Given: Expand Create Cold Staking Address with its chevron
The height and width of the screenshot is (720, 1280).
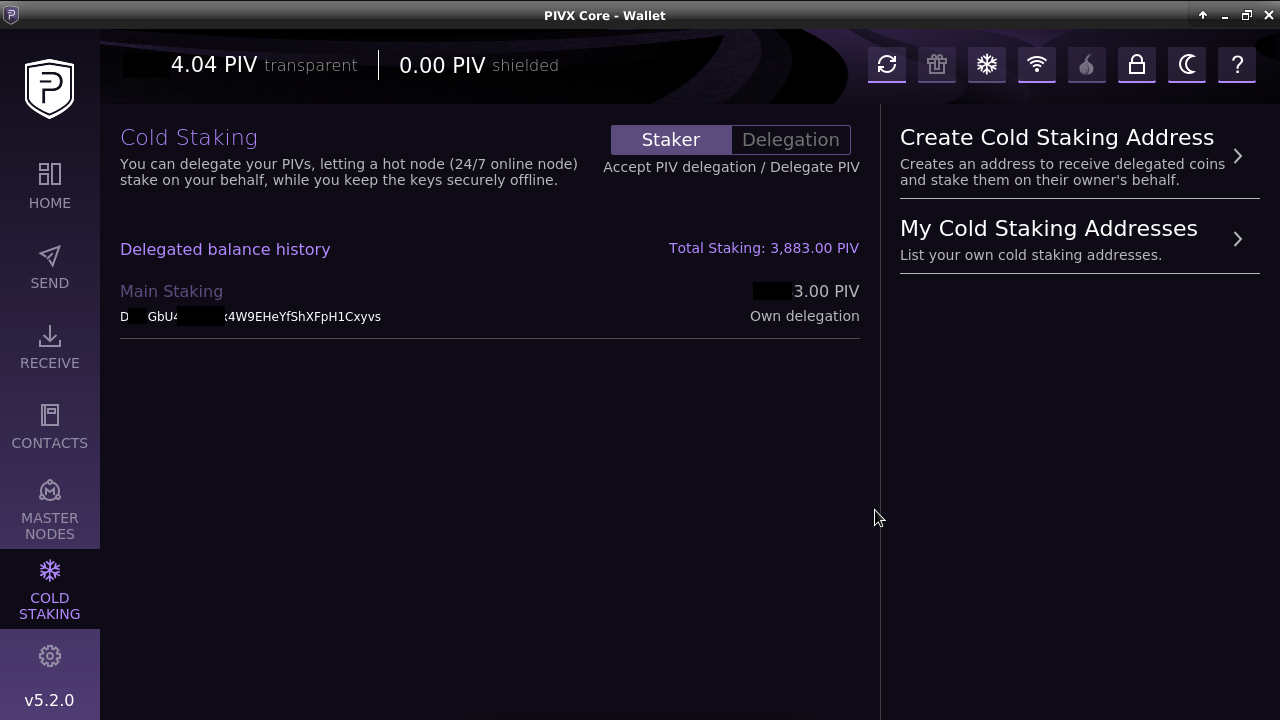Looking at the screenshot, I should point(1237,156).
